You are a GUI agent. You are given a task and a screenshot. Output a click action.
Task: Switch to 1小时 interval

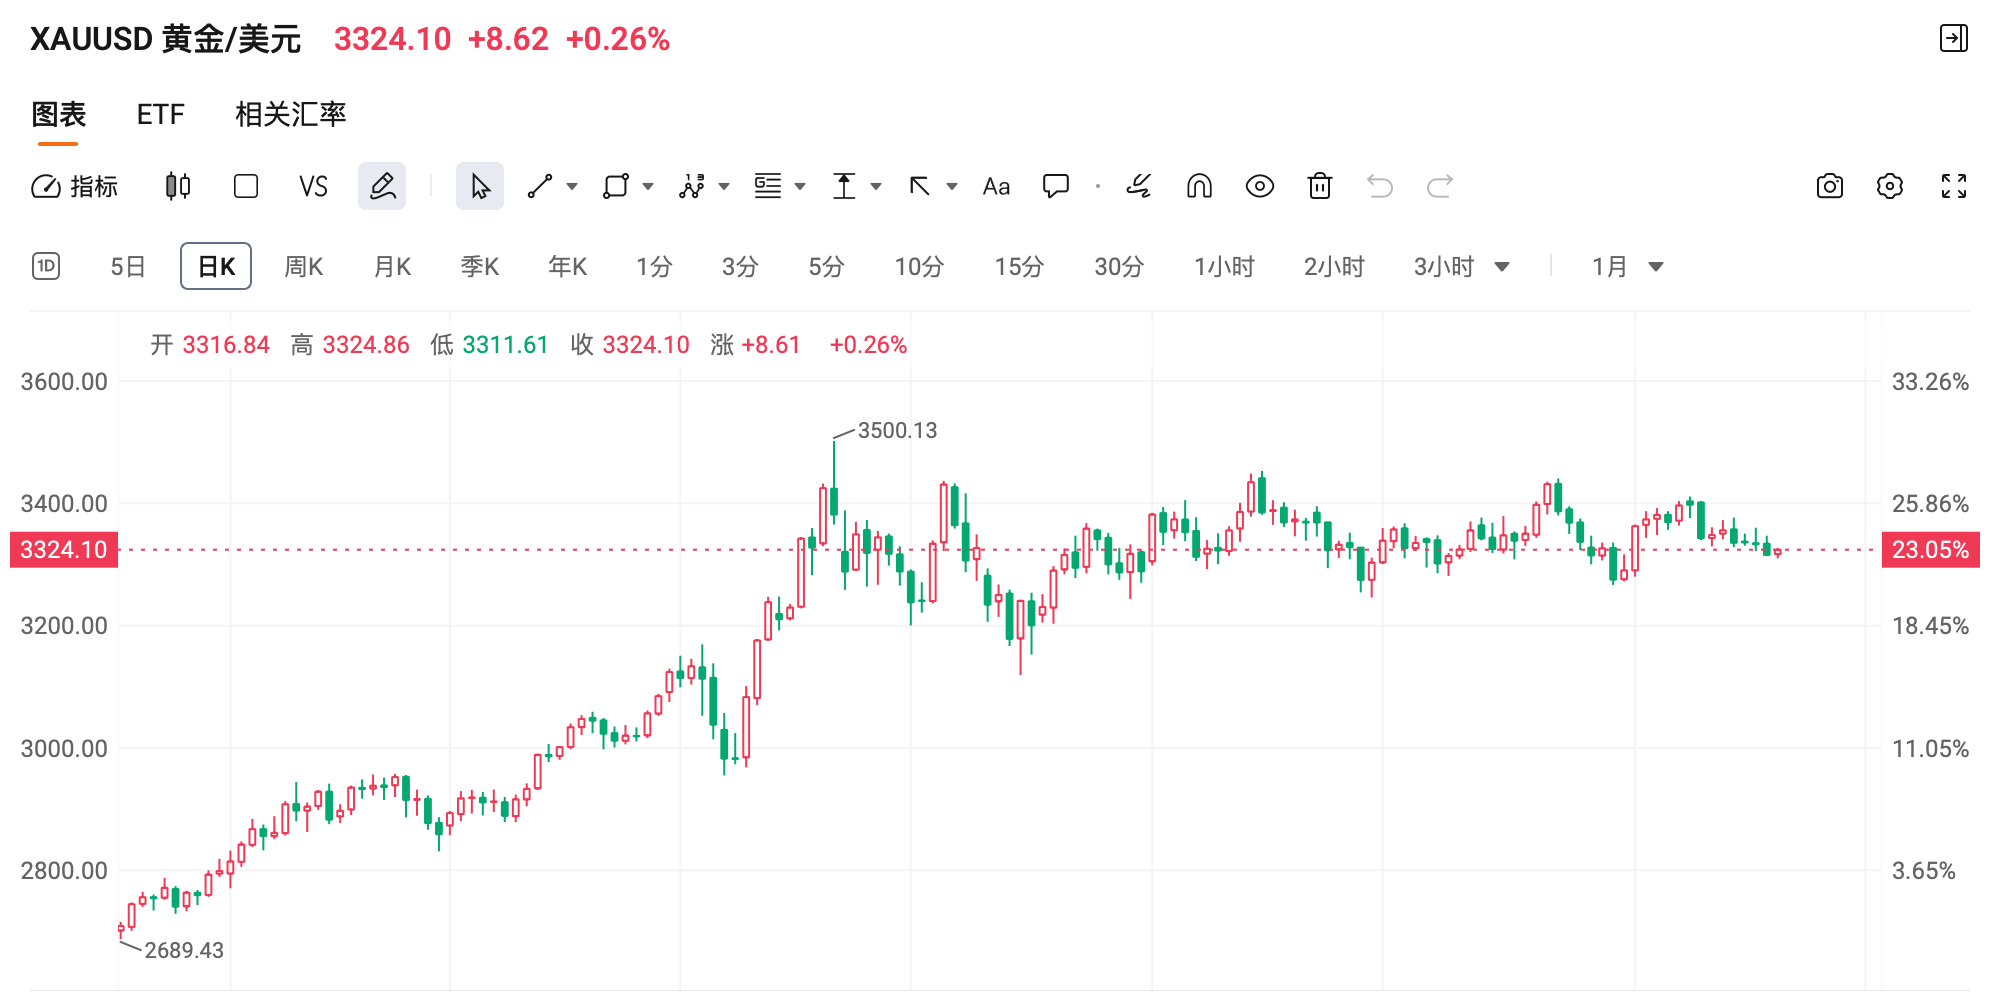(1224, 267)
